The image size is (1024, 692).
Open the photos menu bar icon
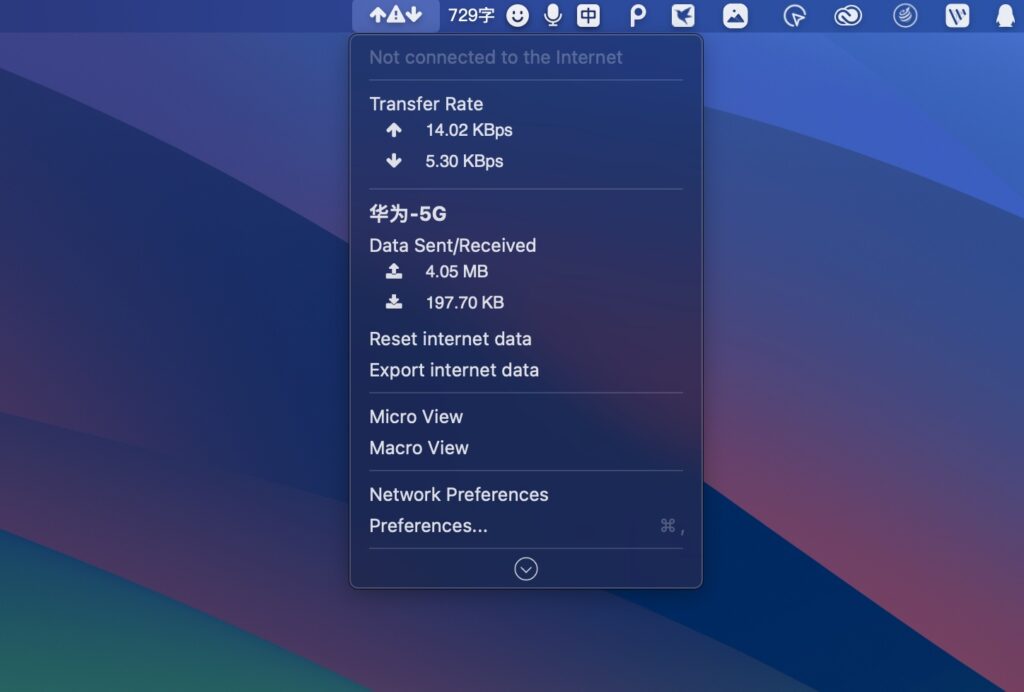(736, 15)
